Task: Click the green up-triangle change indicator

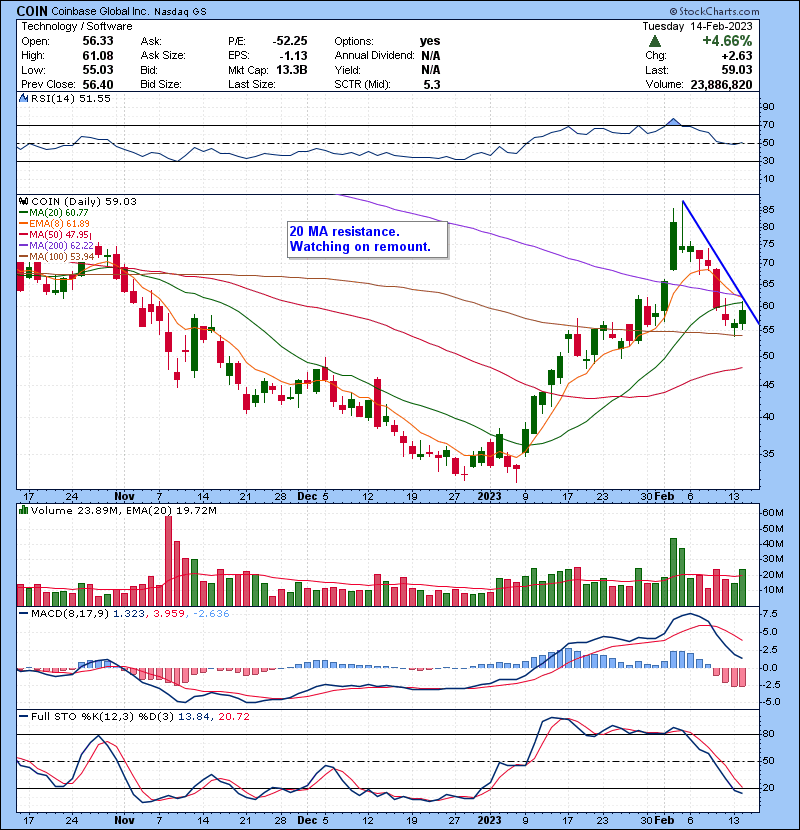Action: click(x=654, y=41)
